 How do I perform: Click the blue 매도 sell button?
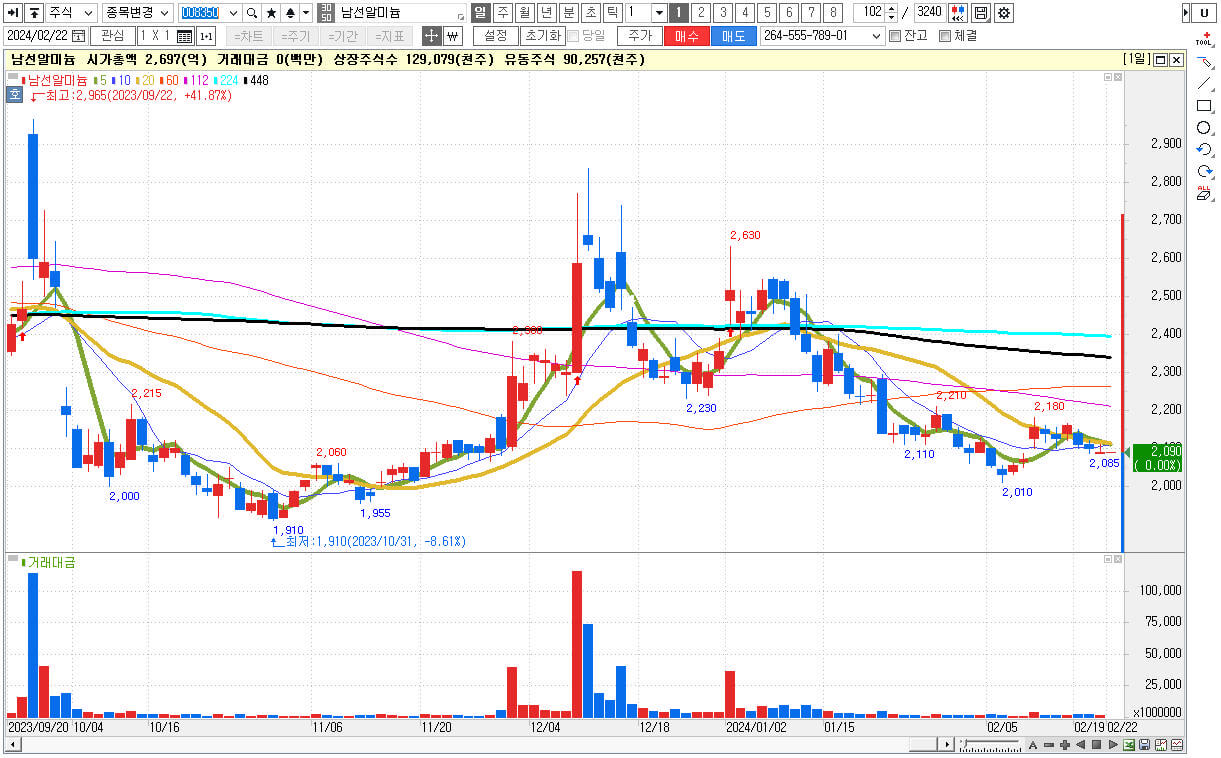[x=734, y=36]
